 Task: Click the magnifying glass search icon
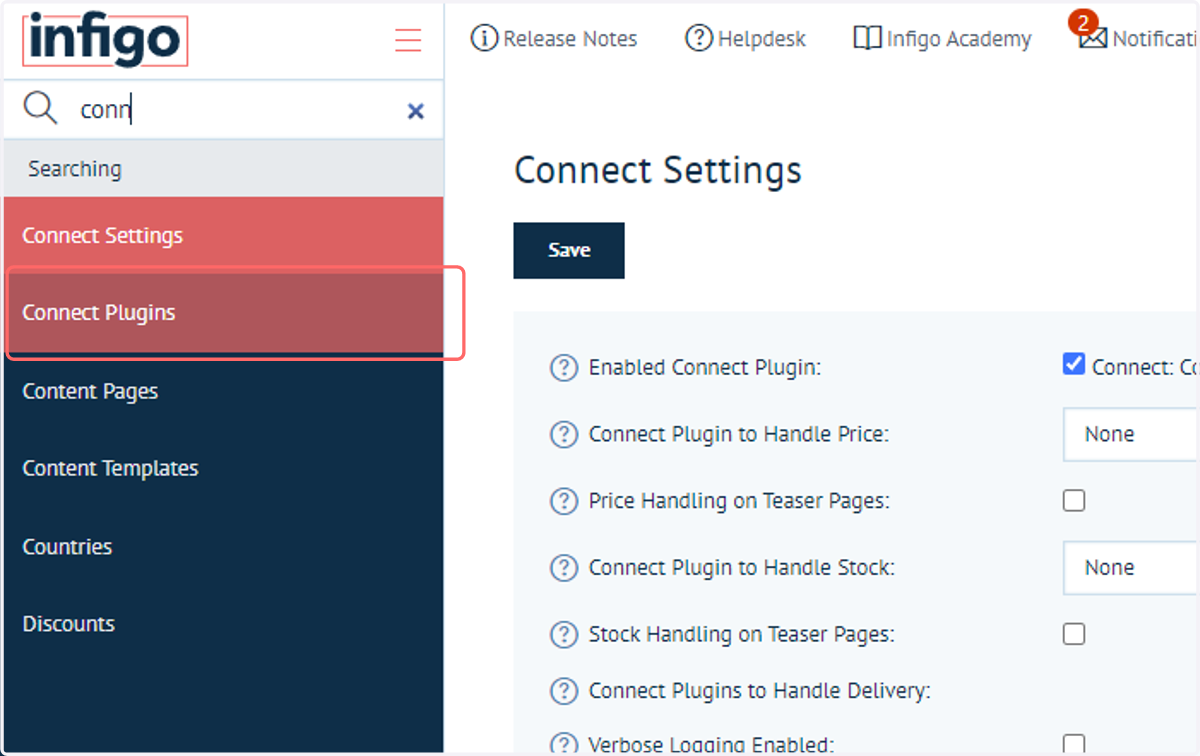[x=40, y=108]
